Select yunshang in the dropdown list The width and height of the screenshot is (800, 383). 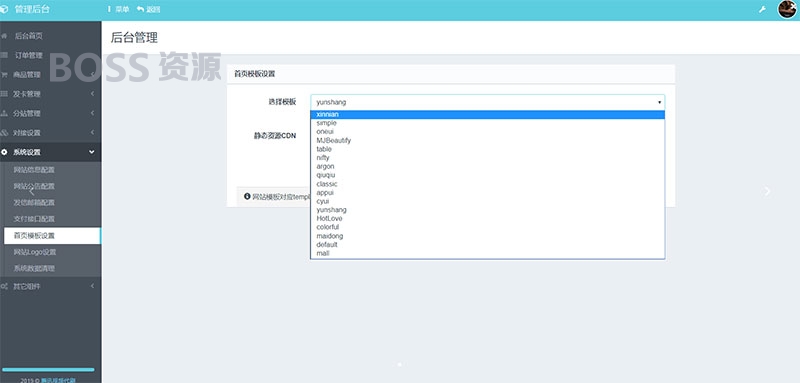(487, 210)
